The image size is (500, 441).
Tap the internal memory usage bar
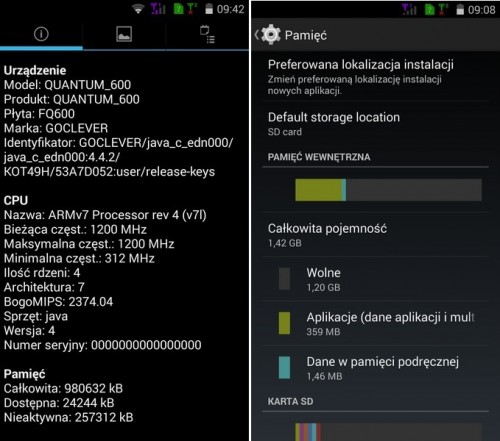click(x=388, y=190)
